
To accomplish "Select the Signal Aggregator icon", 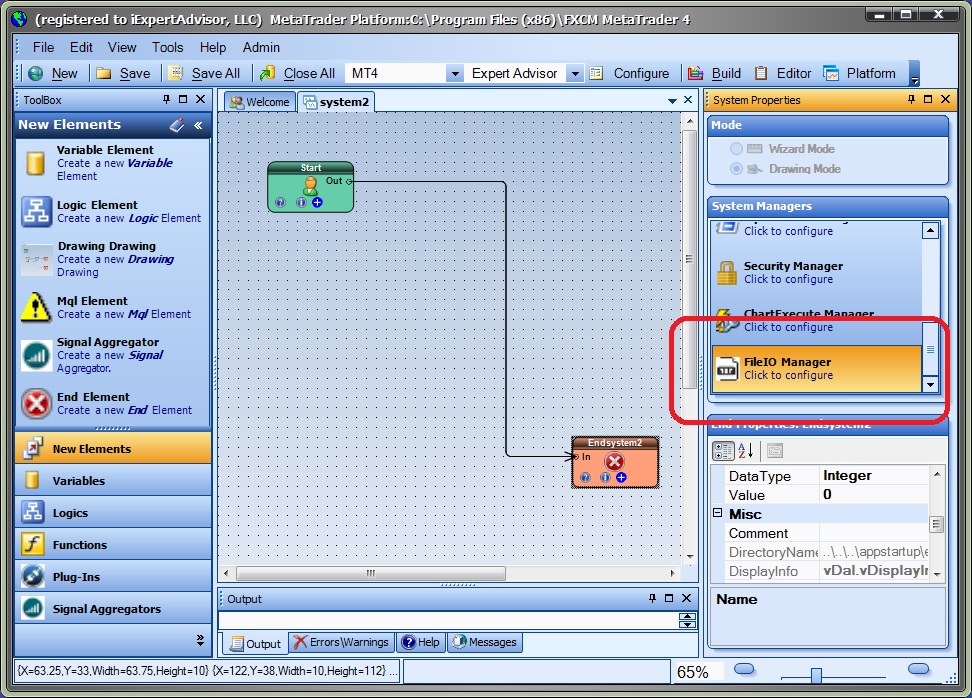I will coord(36,355).
